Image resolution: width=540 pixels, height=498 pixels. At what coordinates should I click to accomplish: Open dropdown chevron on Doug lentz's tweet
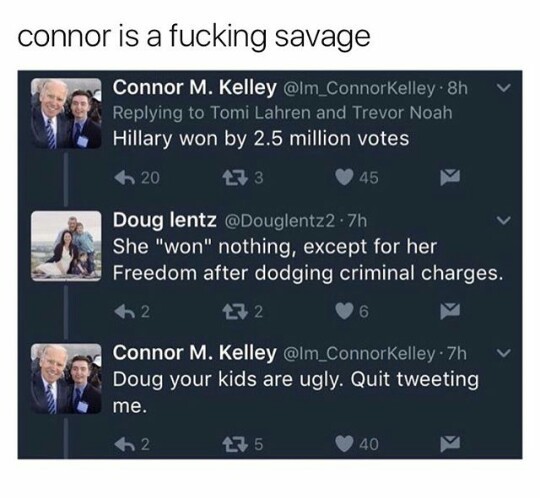(503, 220)
